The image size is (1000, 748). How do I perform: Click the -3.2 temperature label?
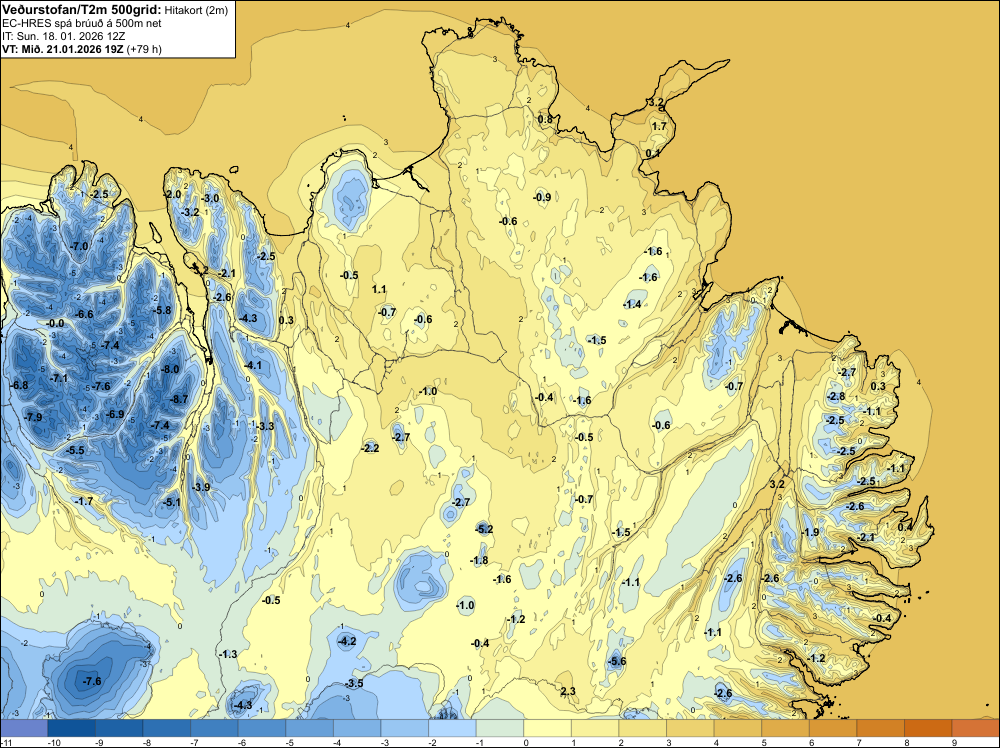(x=190, y=212)
